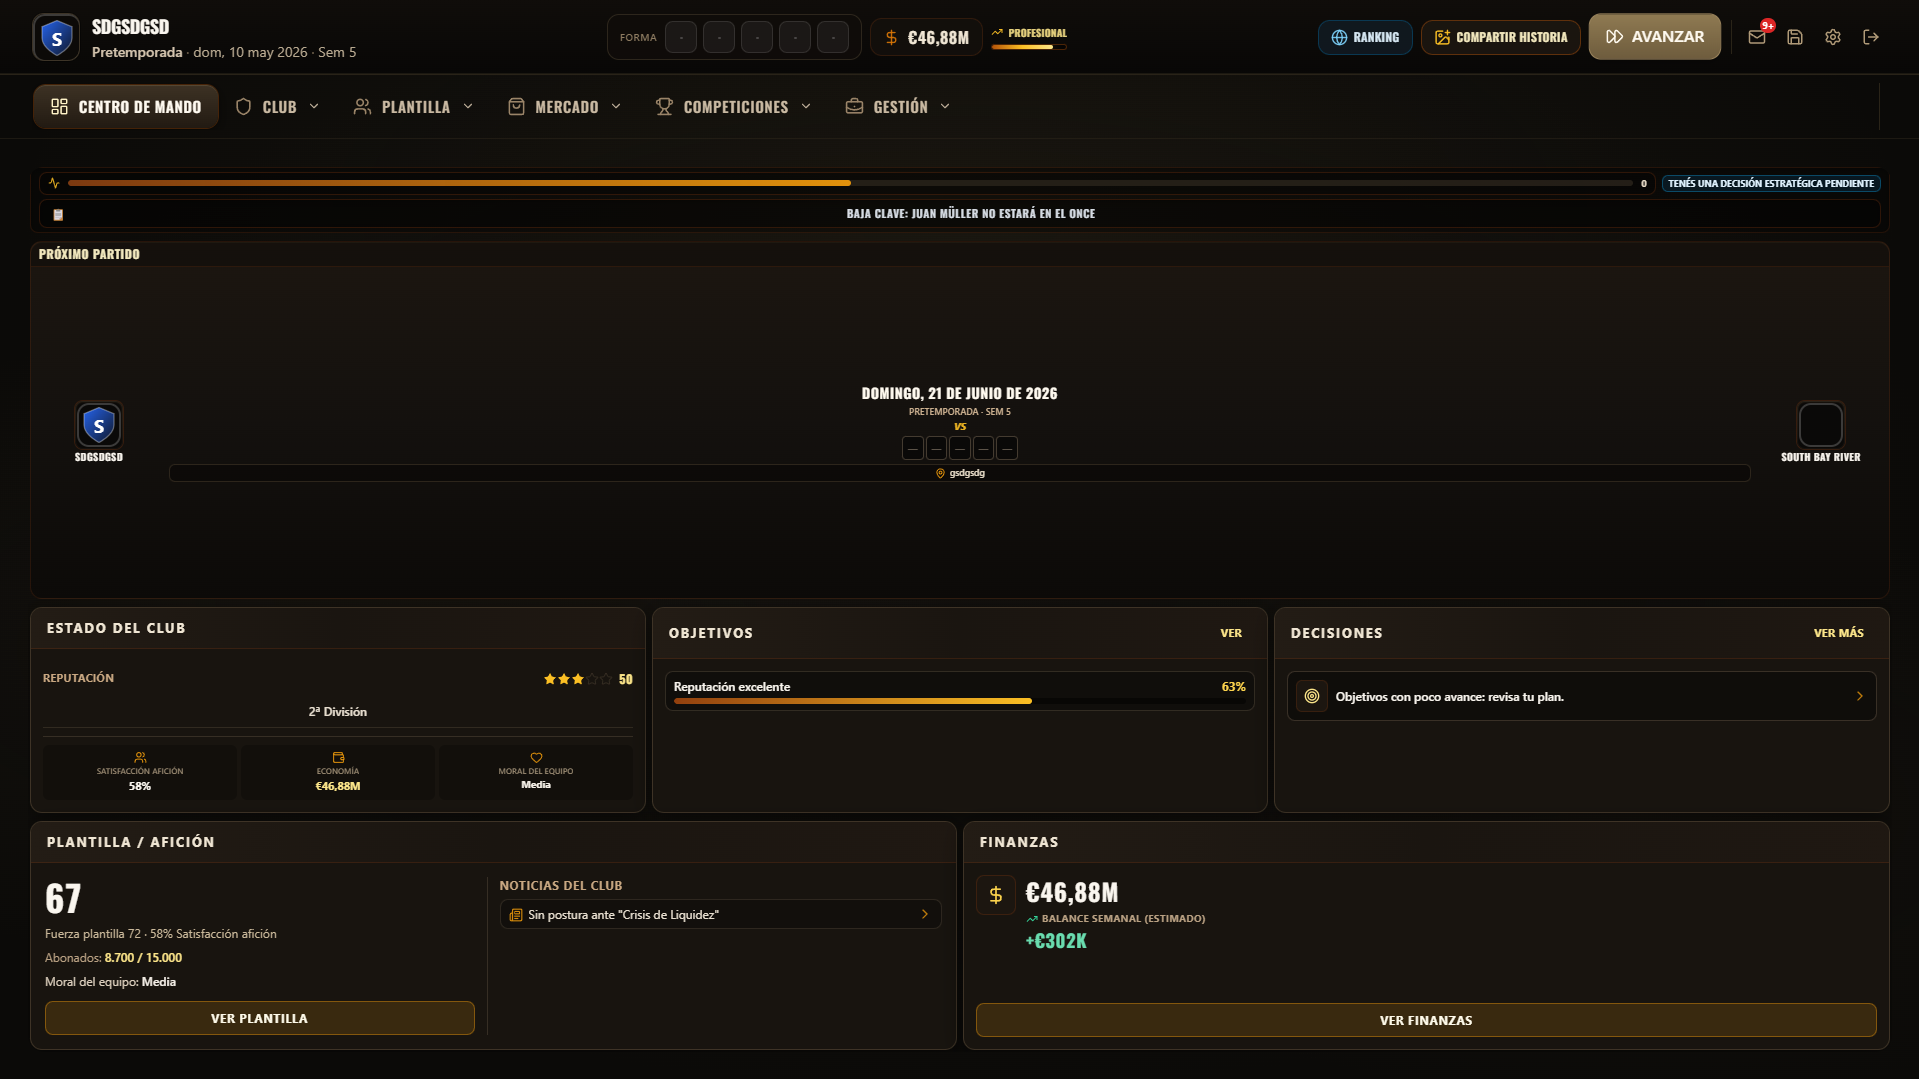Select the Centro de Mando tab
The width and height of the screenshot is (1919, 1079).
tap(126, 107)
